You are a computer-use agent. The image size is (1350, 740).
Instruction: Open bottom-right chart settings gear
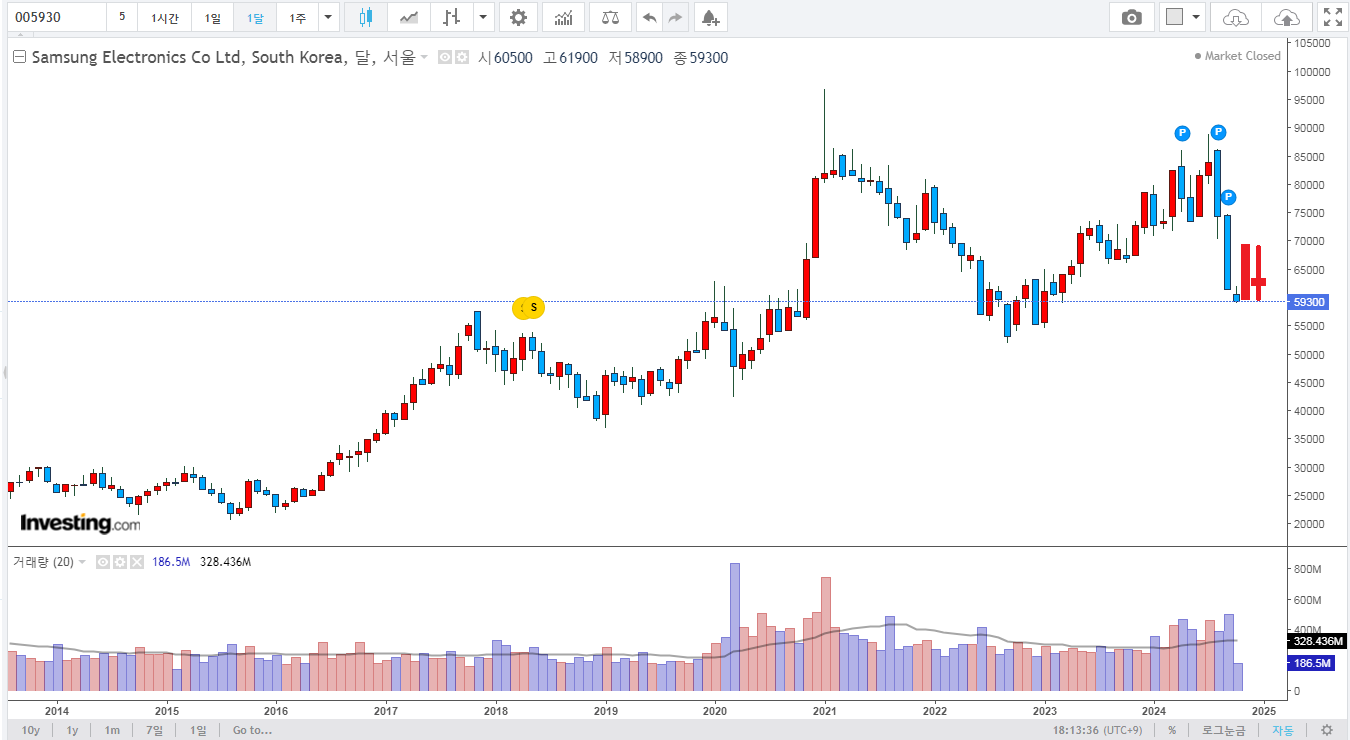tap(1327, 730)
